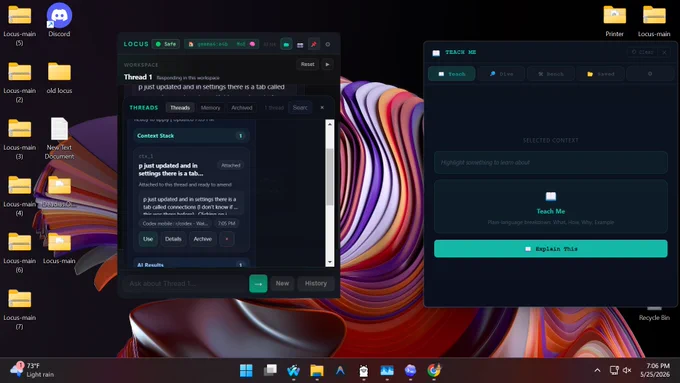The height and width of the screenshot is (383, 680).
Task: Select the Threads tab in Threads panel
Action: click(180, 108)
